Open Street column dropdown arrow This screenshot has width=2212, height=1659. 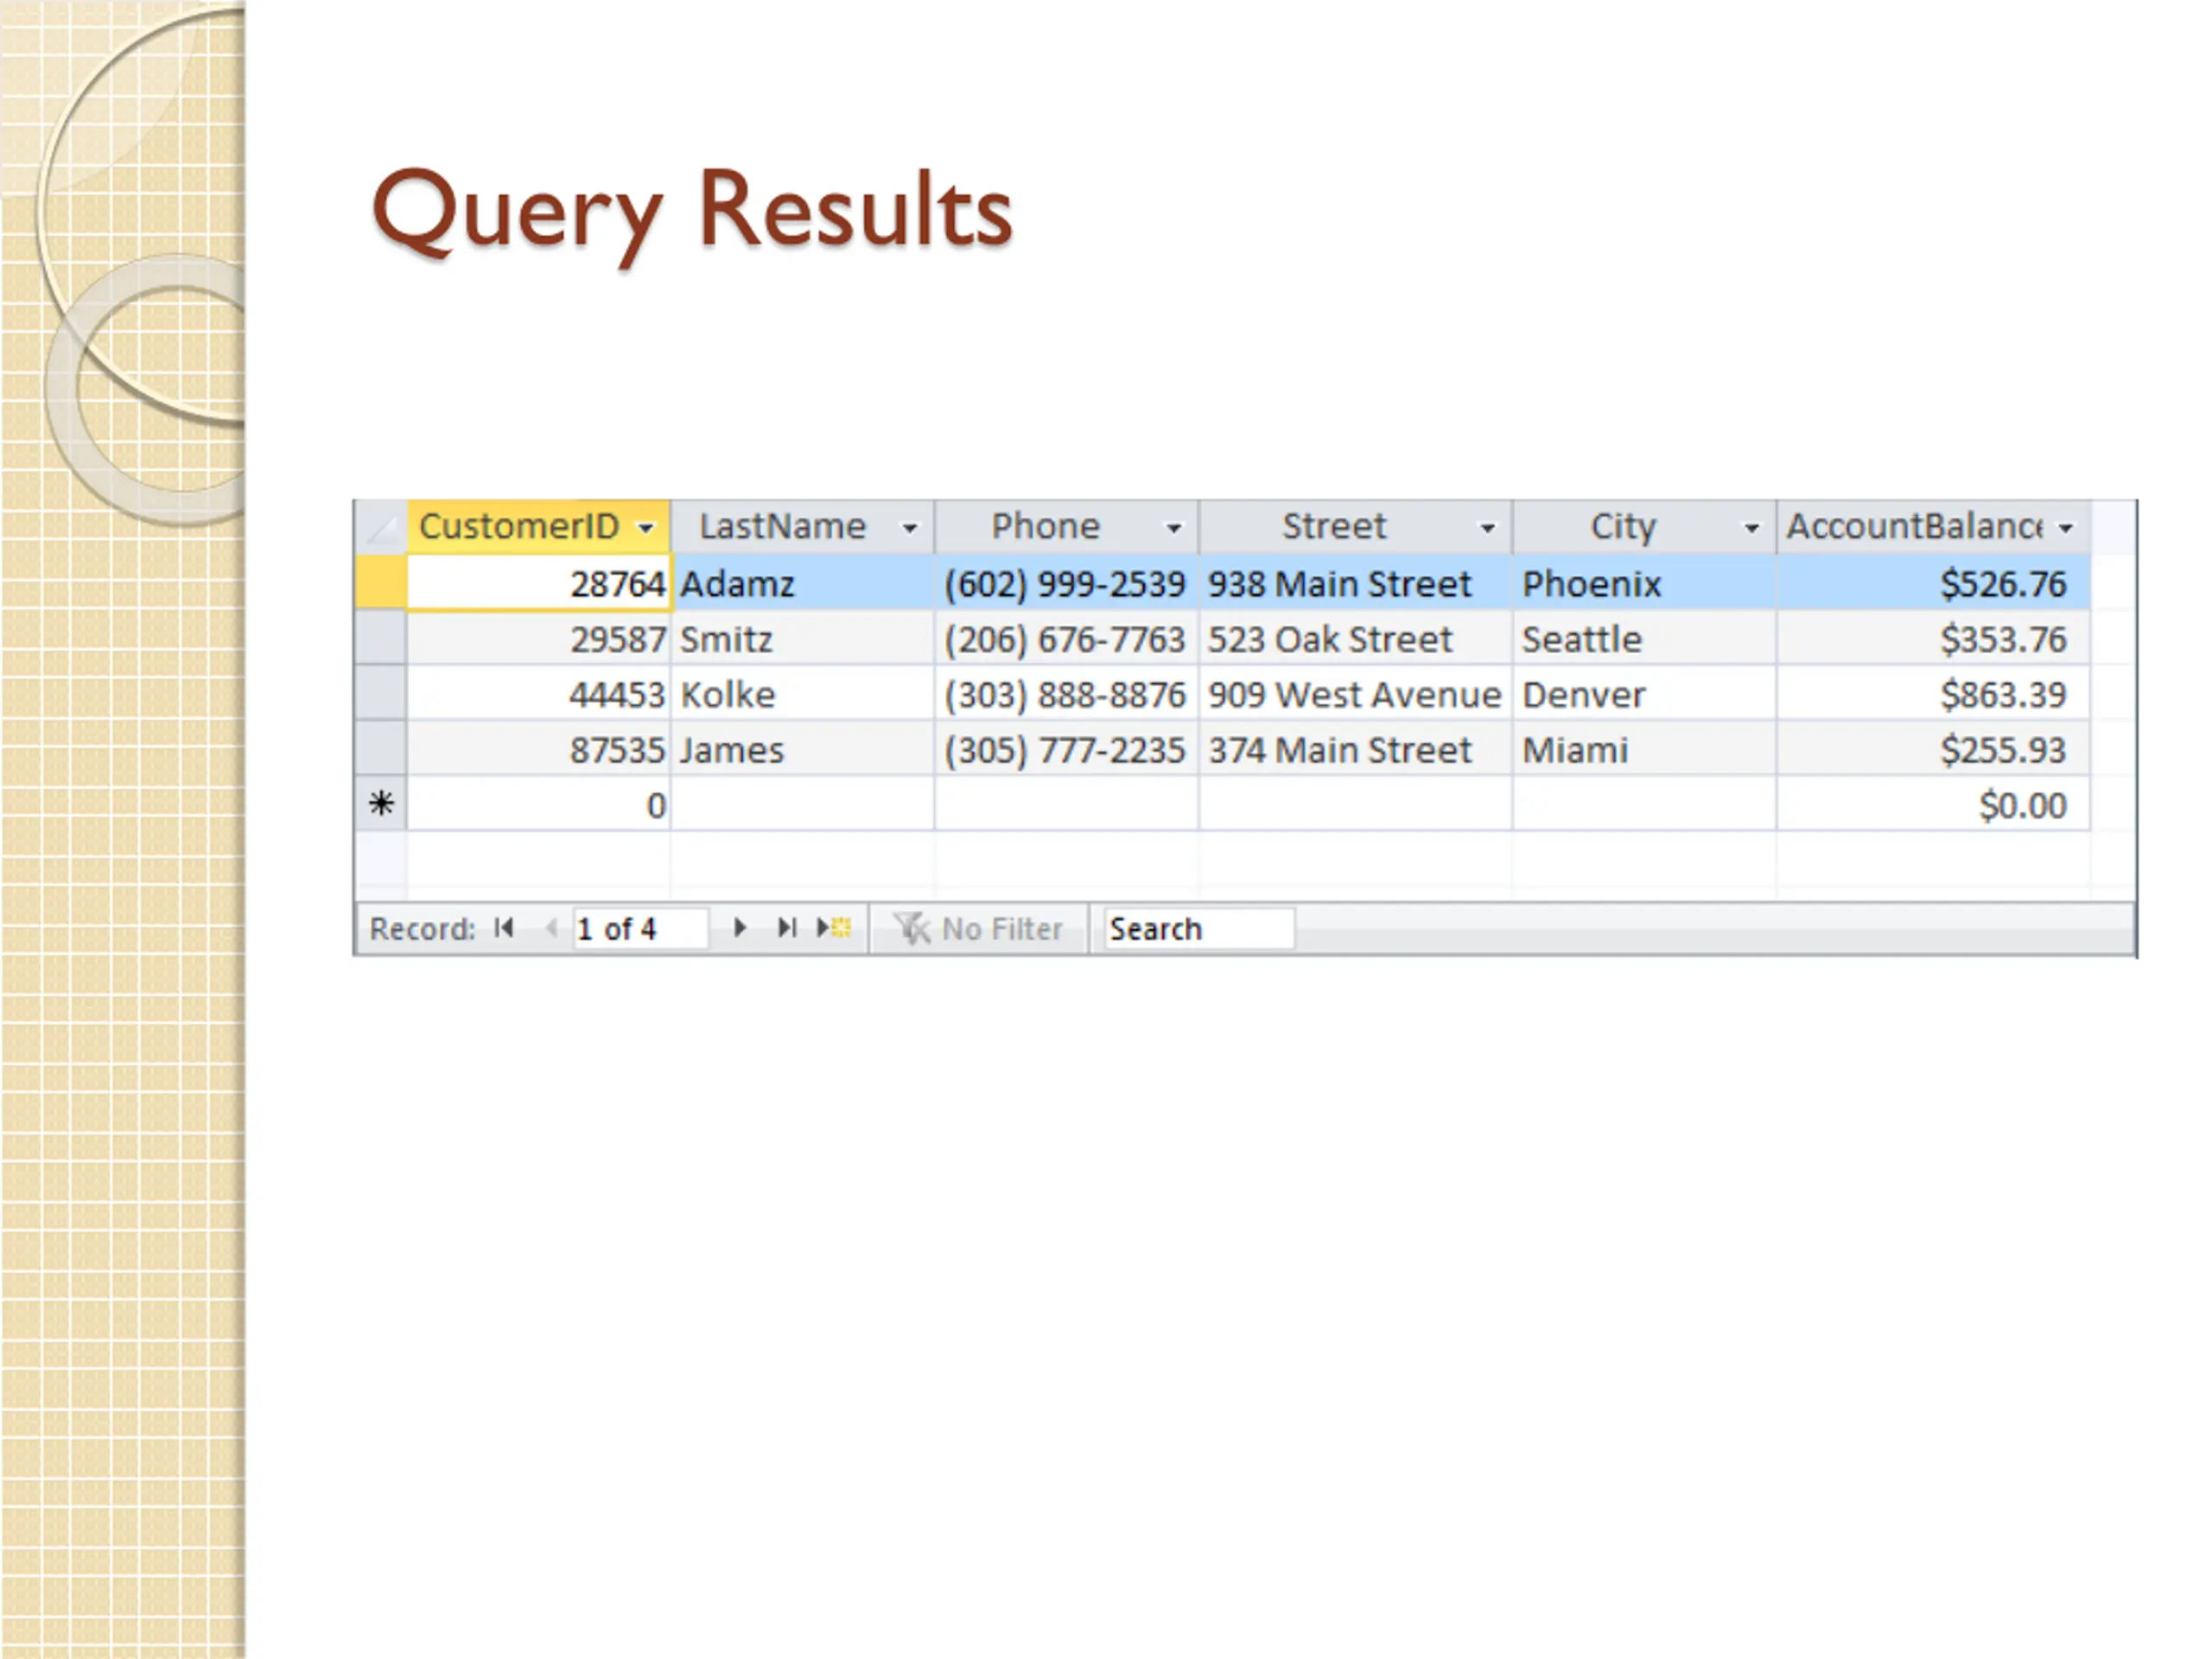[1488, 528]
